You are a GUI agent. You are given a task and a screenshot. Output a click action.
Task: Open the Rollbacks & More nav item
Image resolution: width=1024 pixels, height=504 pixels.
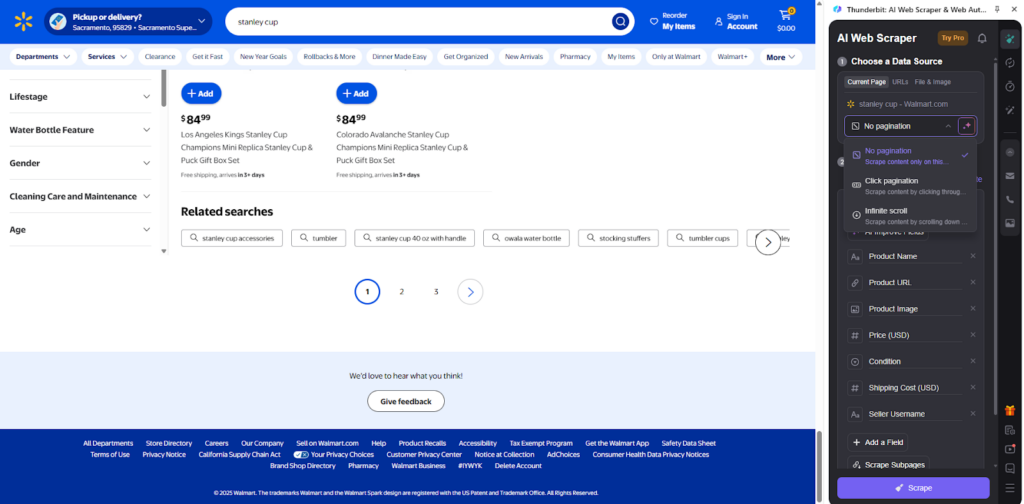click(x=330, y=57)
